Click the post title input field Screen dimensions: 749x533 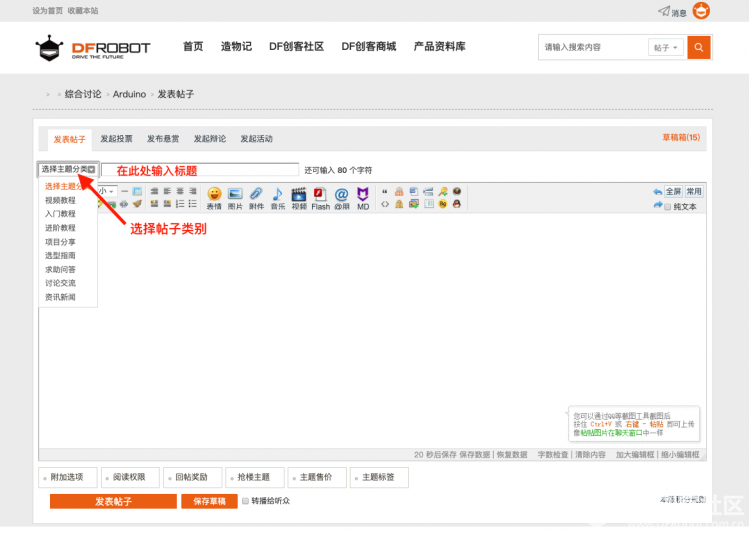tap(200, 170)
